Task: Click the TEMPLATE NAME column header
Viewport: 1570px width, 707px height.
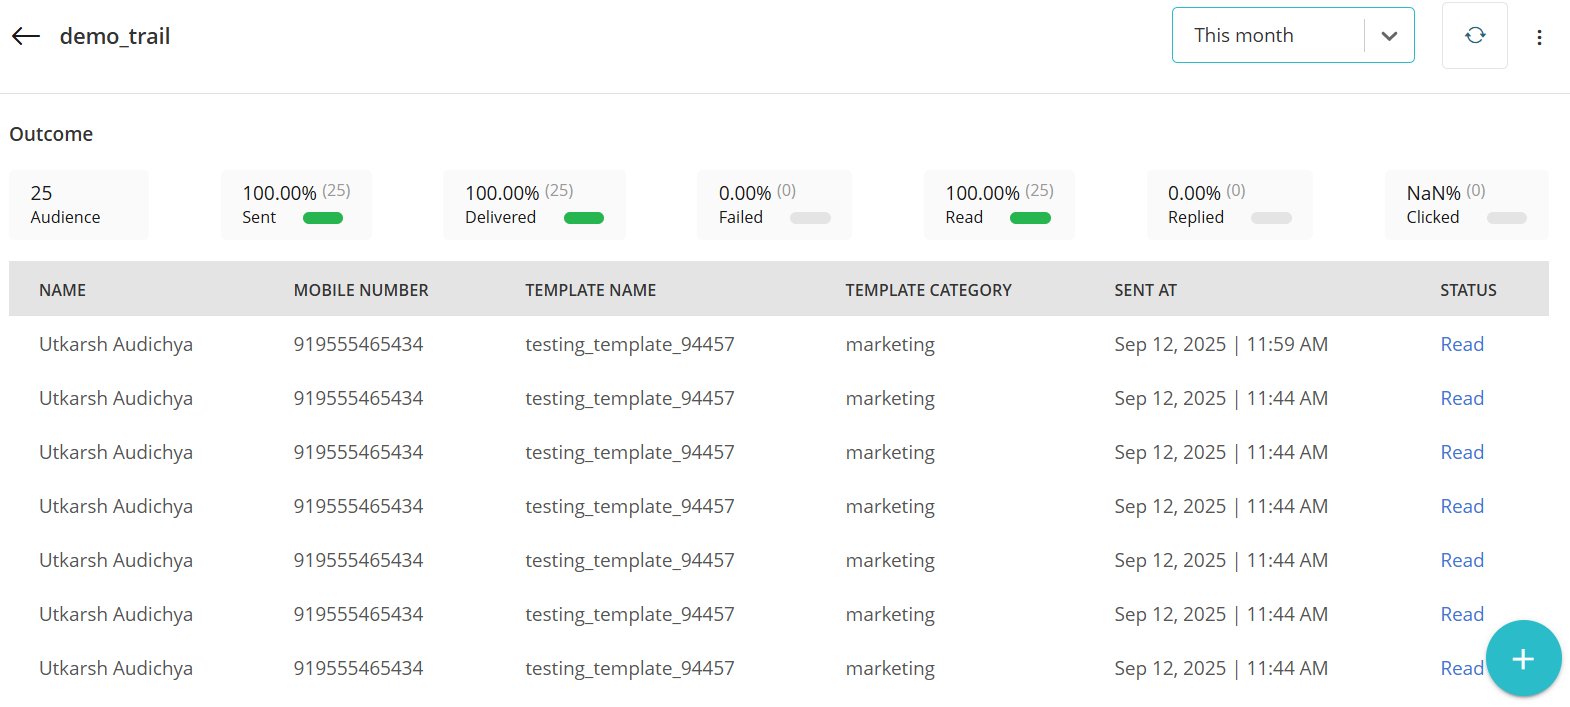Action: [590, 290]
